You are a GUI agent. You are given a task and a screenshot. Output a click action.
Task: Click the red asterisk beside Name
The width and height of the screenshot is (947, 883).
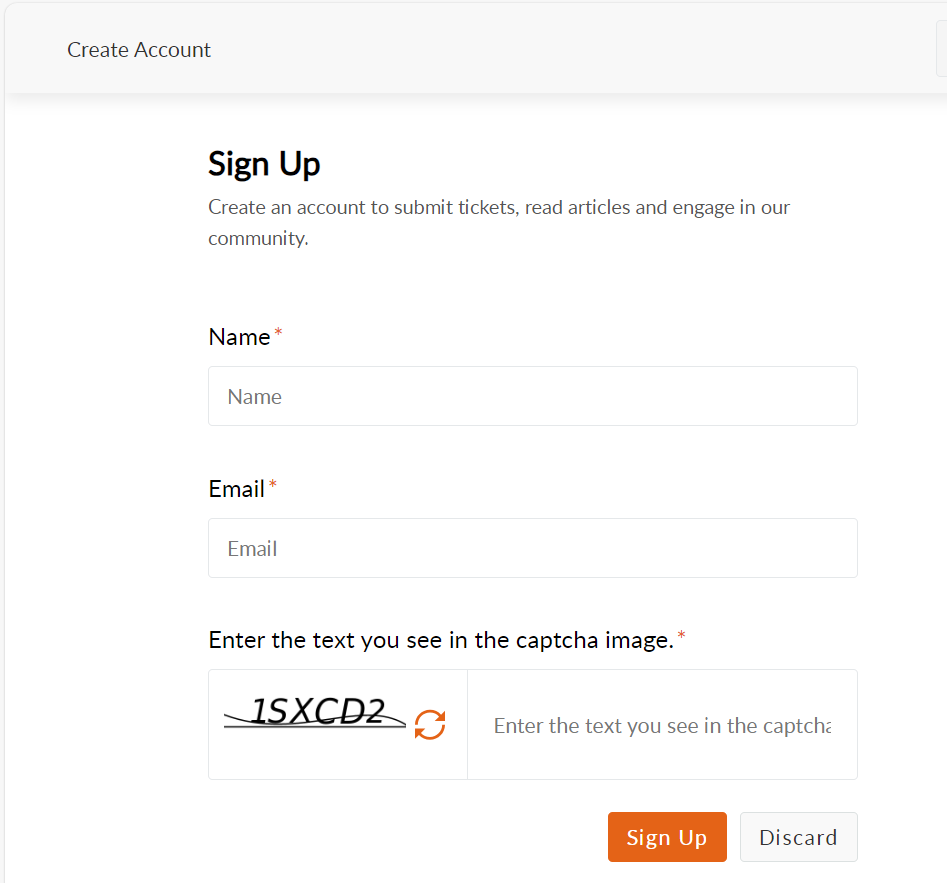pos(278,335)
